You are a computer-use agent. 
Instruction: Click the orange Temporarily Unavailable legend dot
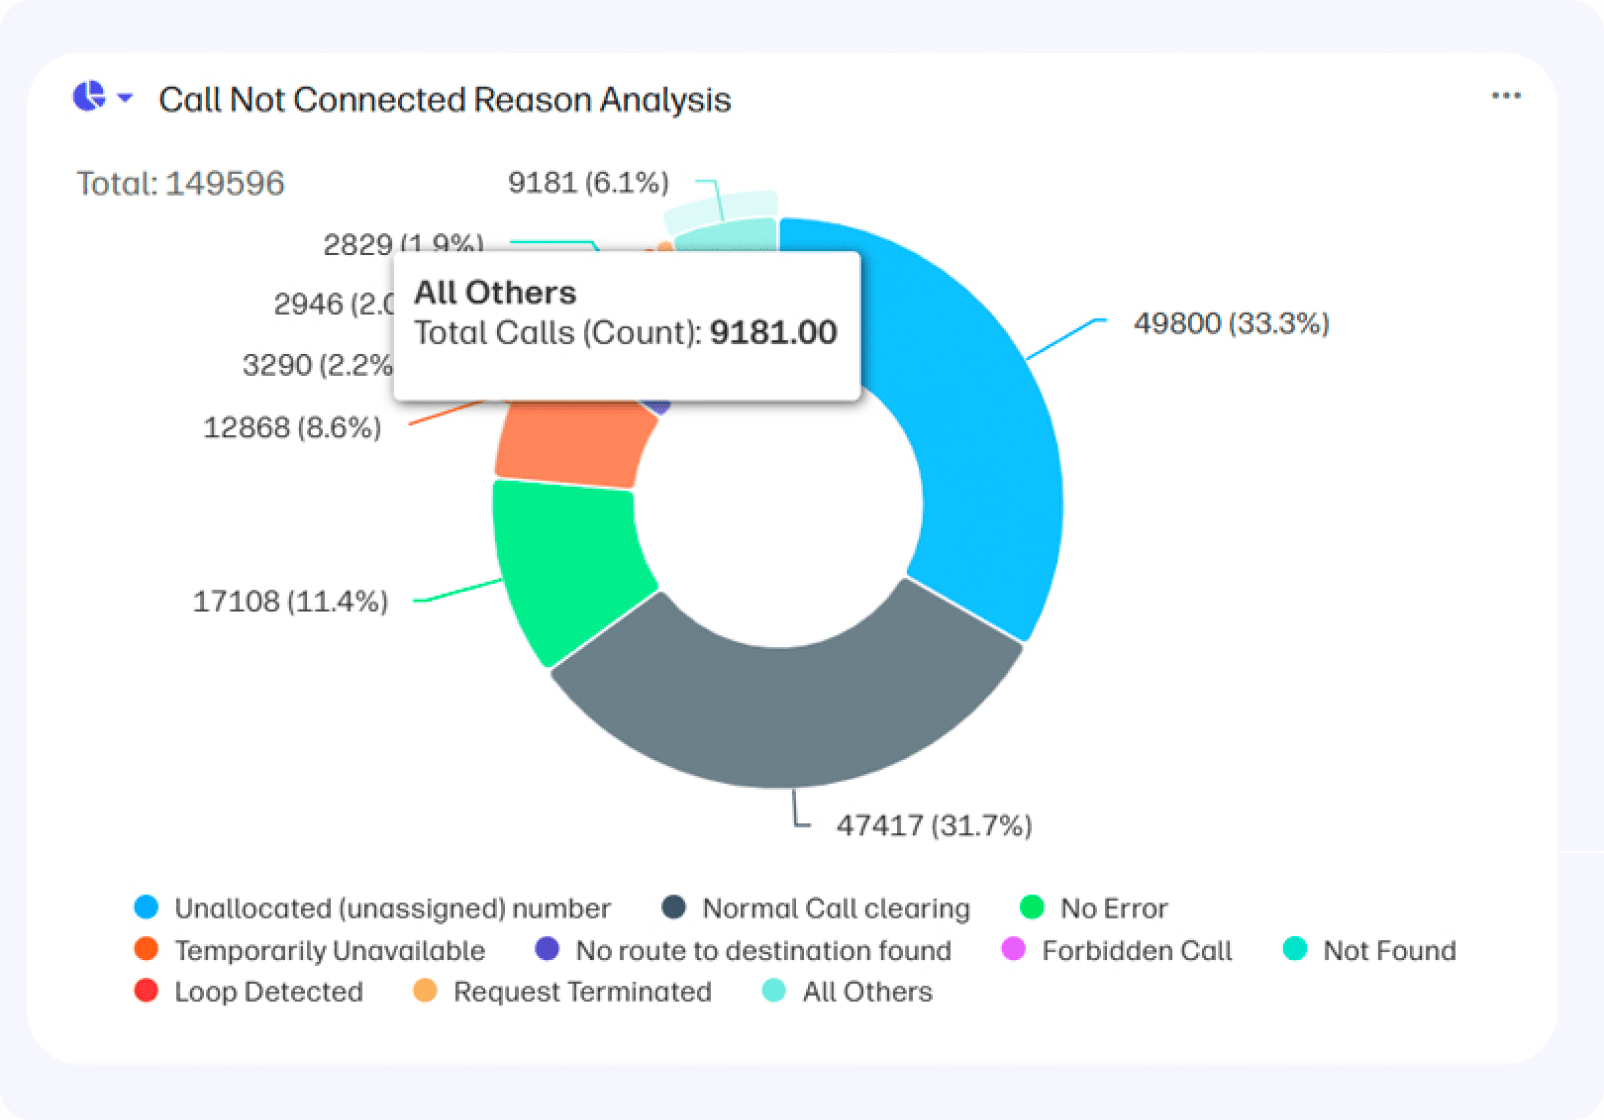tap(146, 950)
